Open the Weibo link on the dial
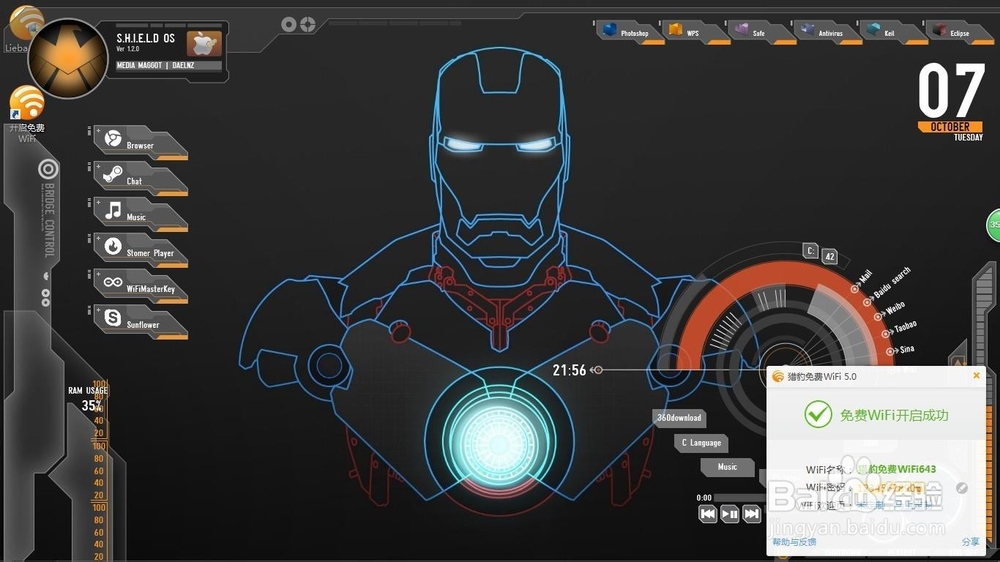 (890, 310)
